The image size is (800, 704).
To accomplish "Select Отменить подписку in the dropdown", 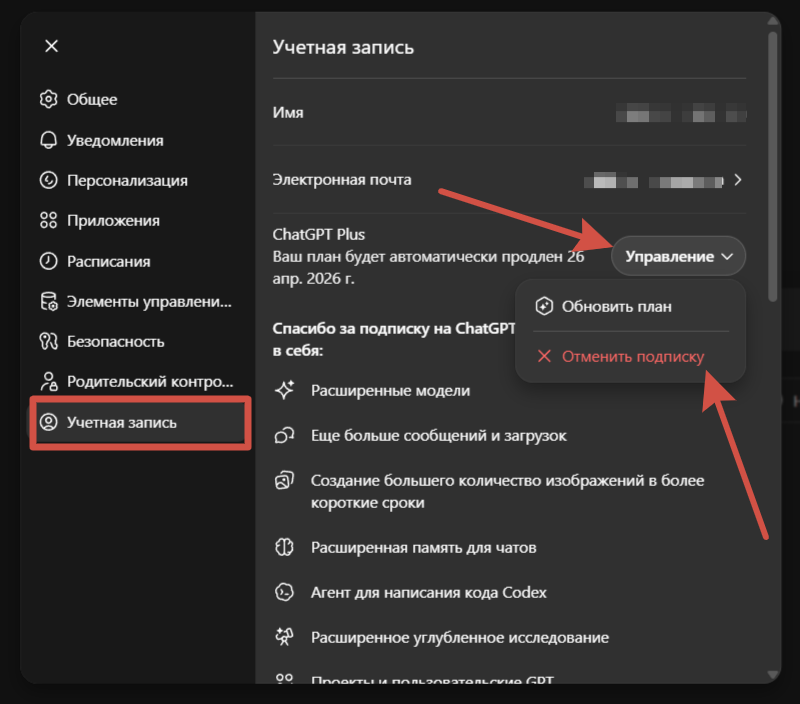I will point(631,356).
